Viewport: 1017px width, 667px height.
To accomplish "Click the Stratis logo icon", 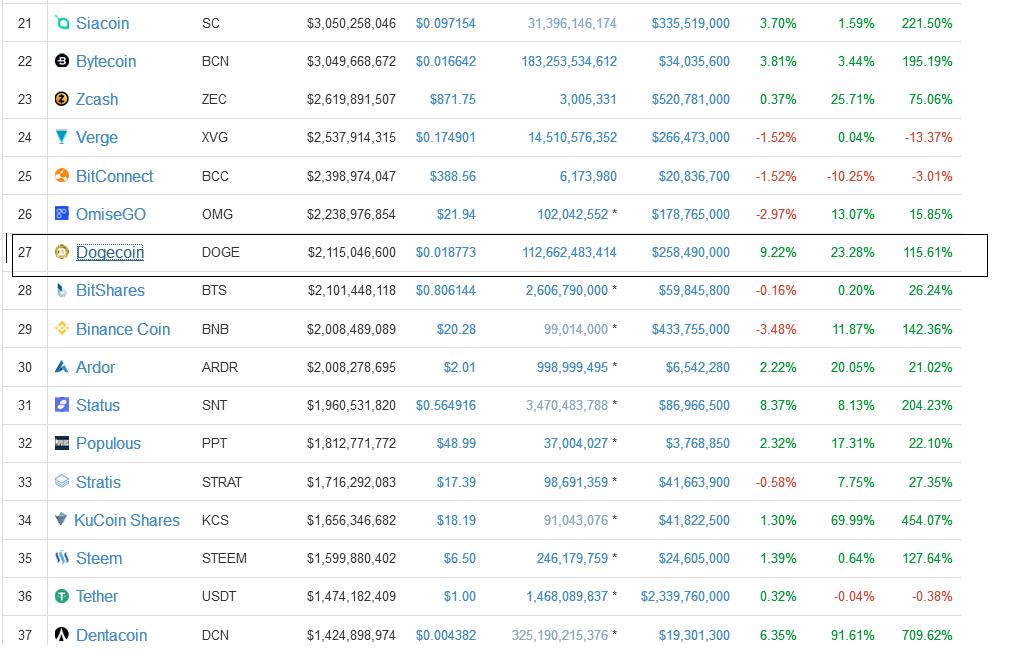I will 62,481.
